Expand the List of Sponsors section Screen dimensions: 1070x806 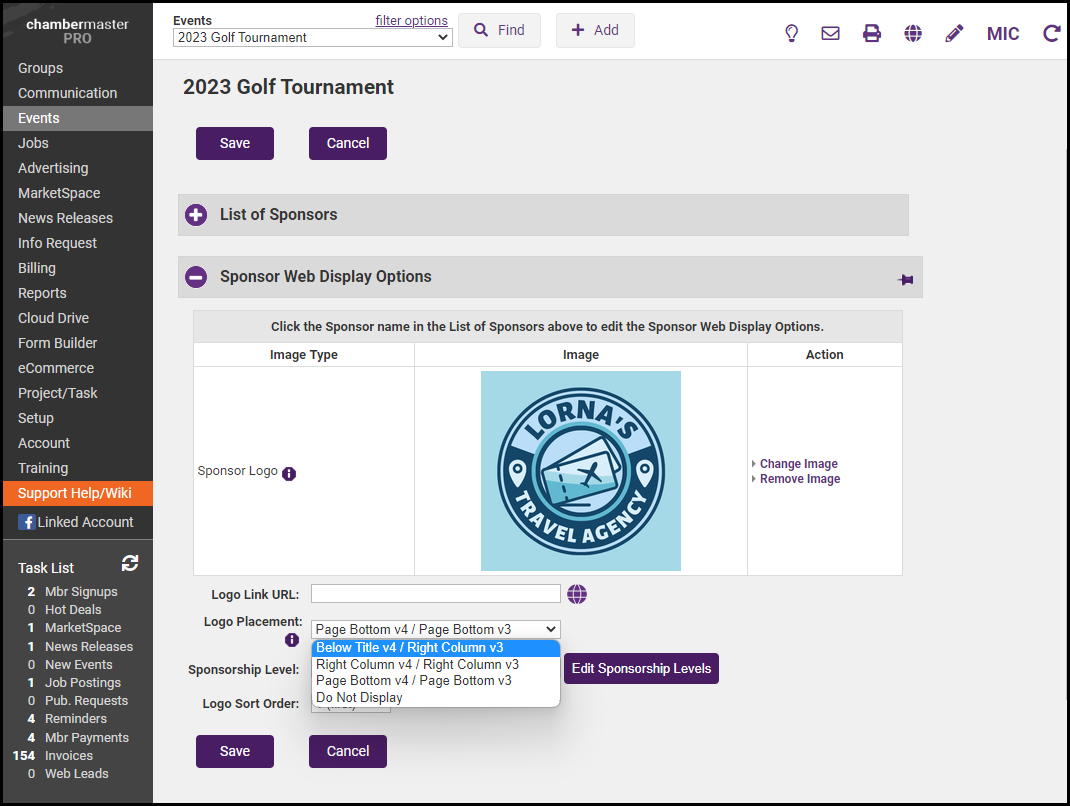coord(197,215)
